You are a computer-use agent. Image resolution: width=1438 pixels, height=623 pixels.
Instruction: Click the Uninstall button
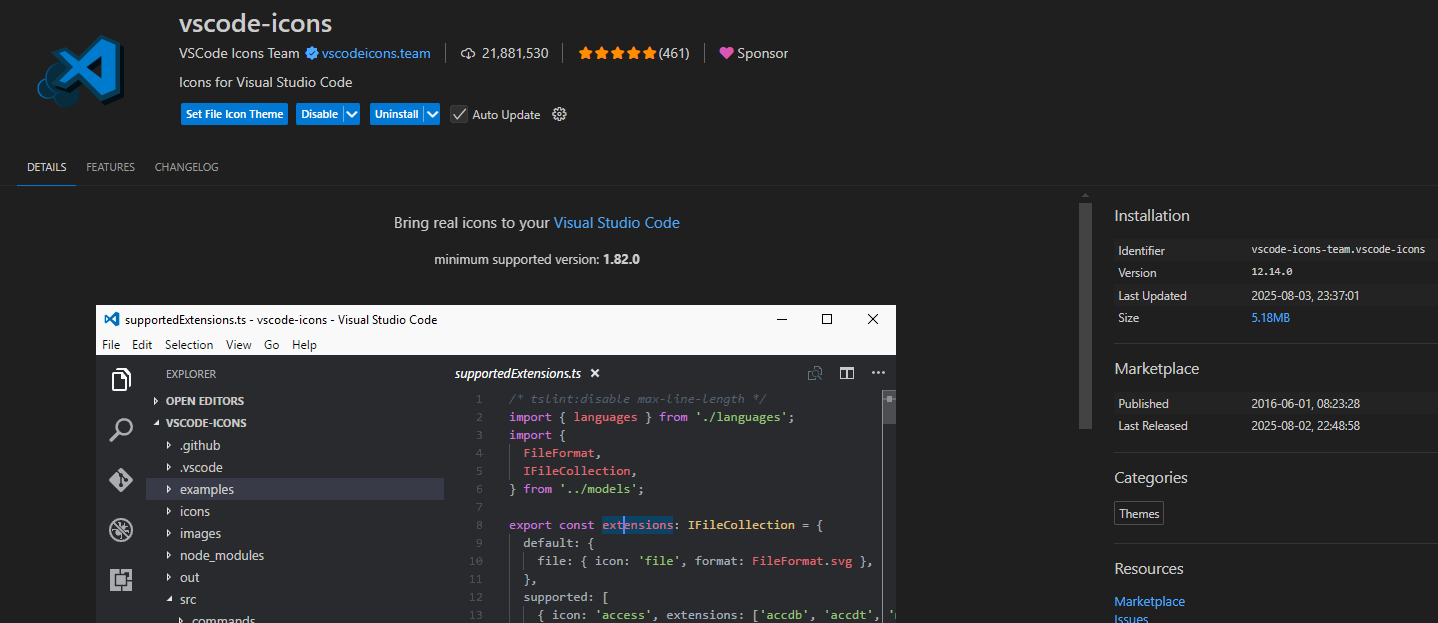click(397, 114)
